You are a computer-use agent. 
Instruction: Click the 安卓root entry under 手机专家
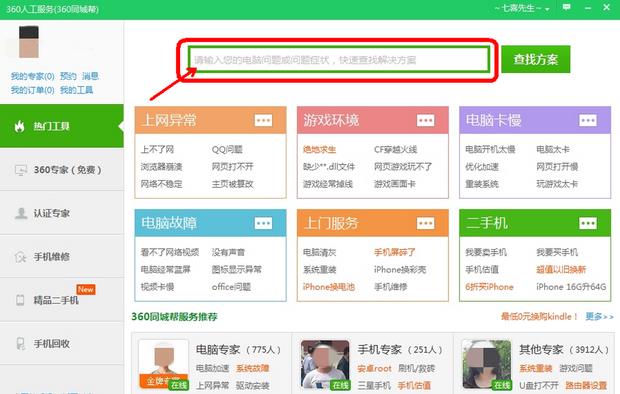374,368
